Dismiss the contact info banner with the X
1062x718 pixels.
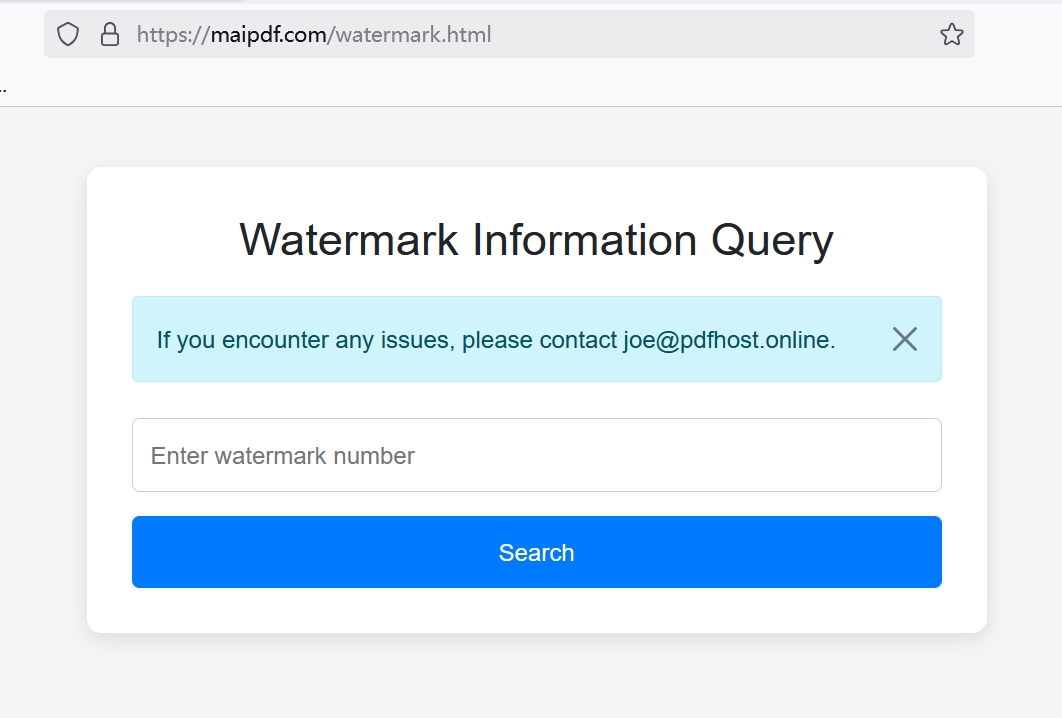(x=904, y=339)
